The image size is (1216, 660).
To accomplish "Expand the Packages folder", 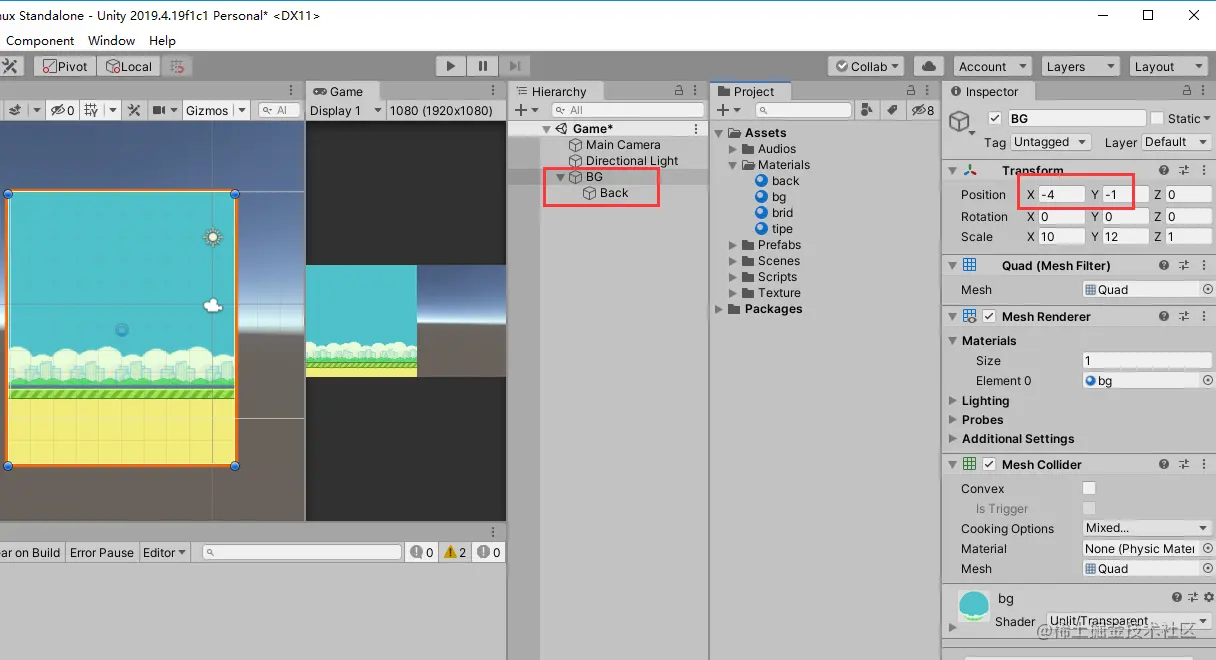I will tap(719, 309).
